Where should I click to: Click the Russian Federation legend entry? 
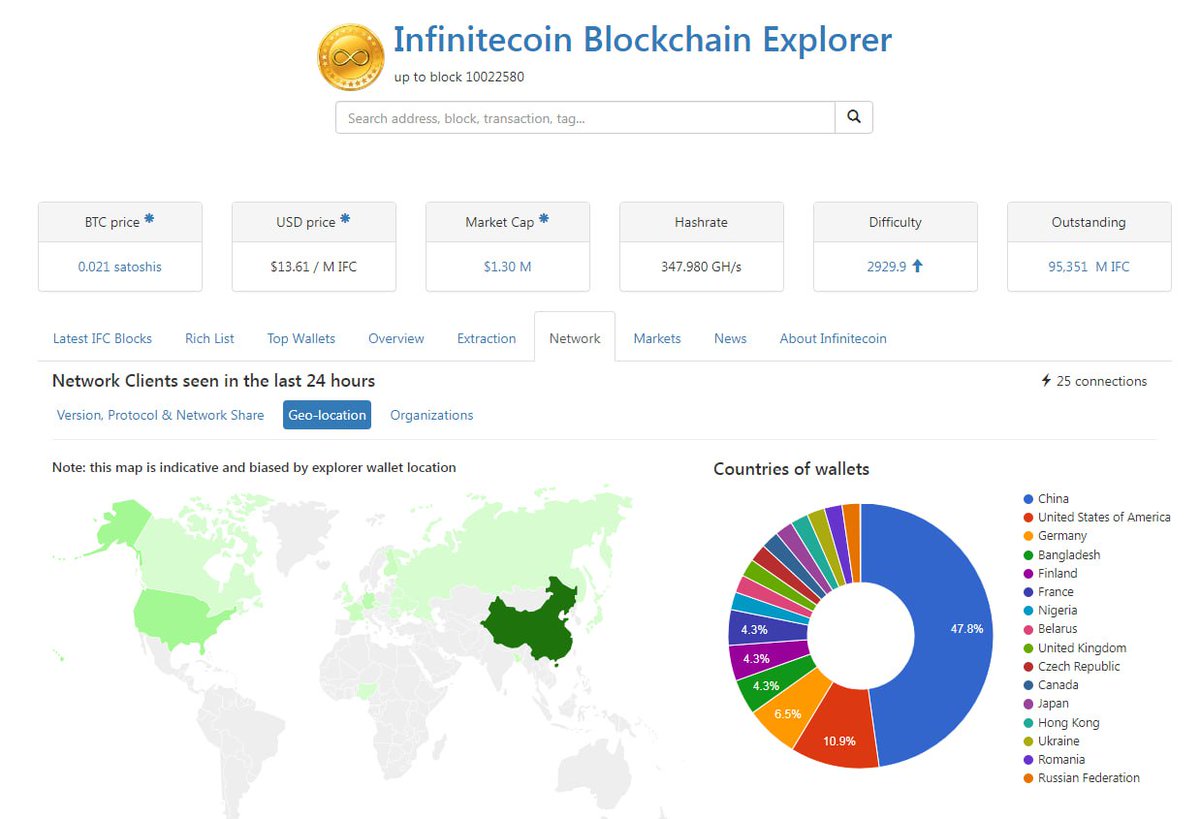pyautogui.click(x=1081, y=778)
